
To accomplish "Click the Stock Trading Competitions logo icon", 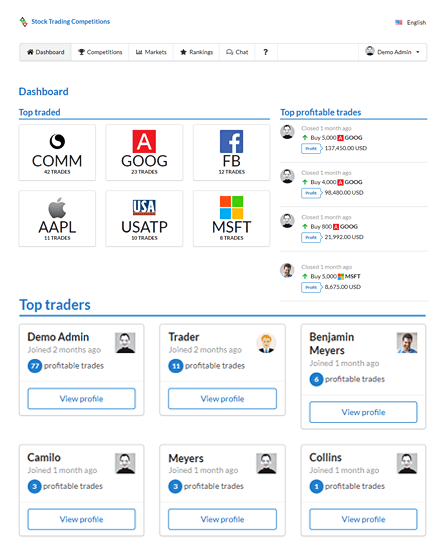I will [x=24, y=22].
